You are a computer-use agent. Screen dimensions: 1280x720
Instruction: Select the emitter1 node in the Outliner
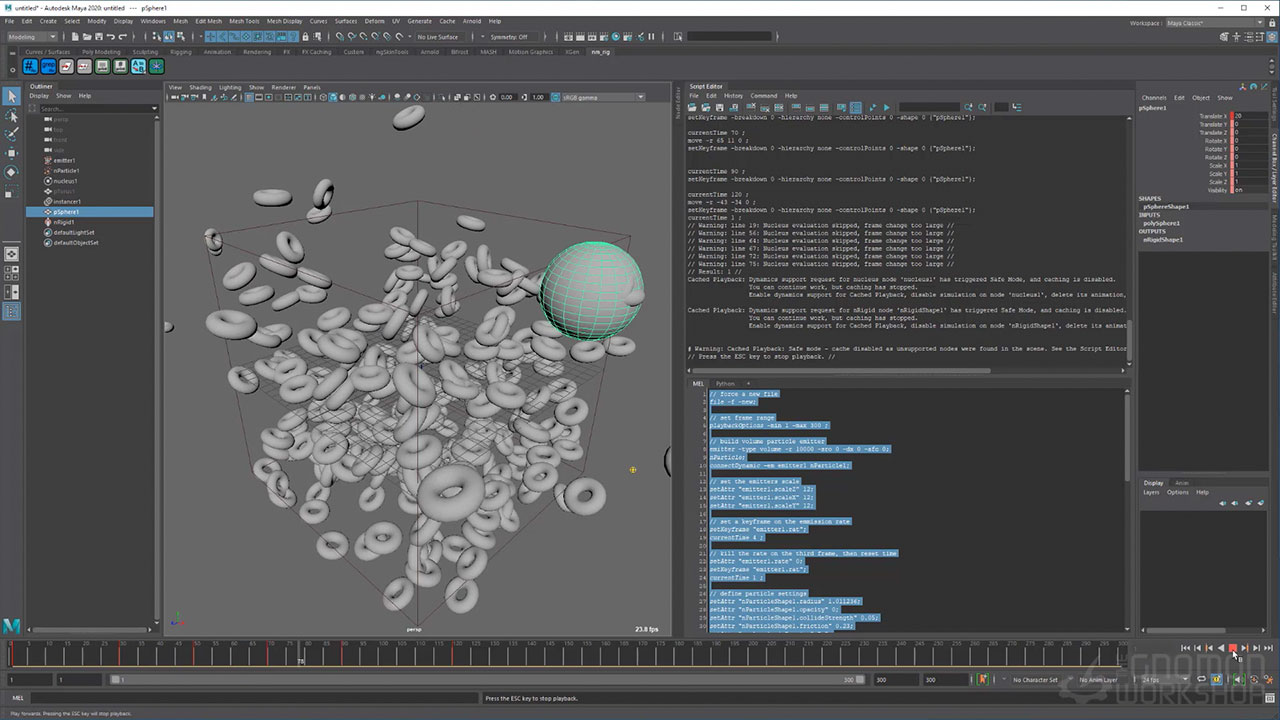click(x=64, y=160)
